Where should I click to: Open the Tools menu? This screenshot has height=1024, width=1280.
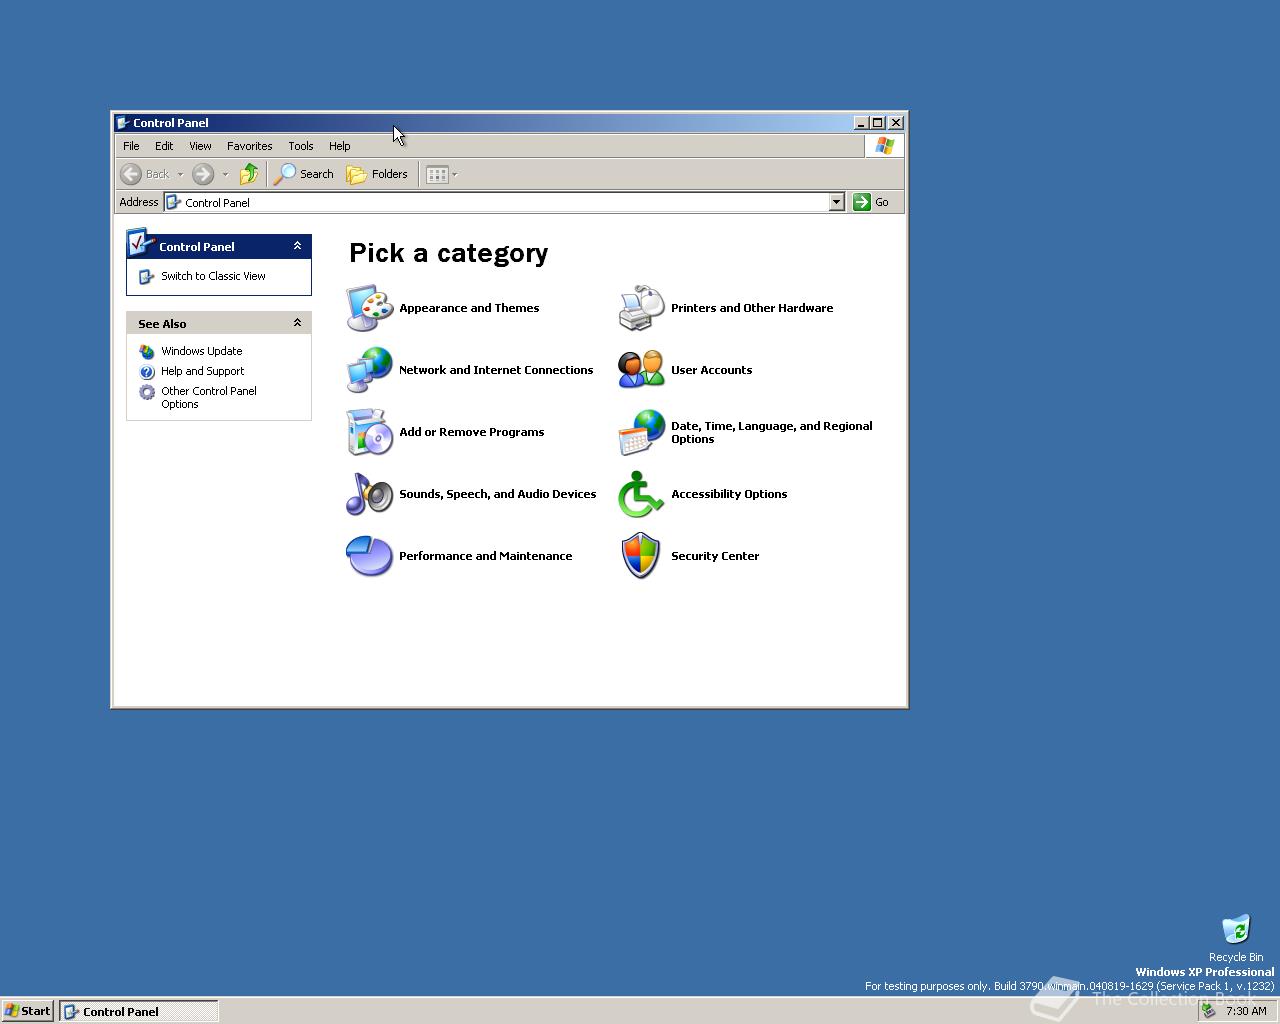(301, 146)
